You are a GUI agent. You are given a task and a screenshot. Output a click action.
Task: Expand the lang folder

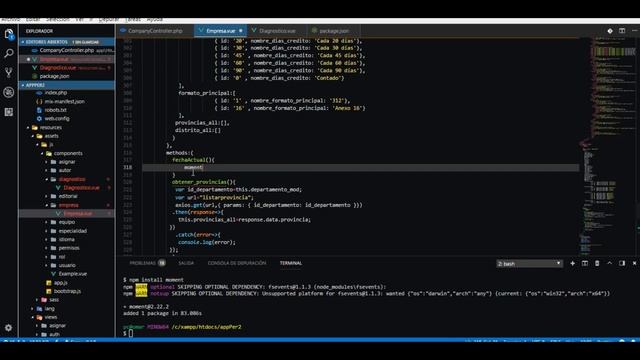pos(33,309)
